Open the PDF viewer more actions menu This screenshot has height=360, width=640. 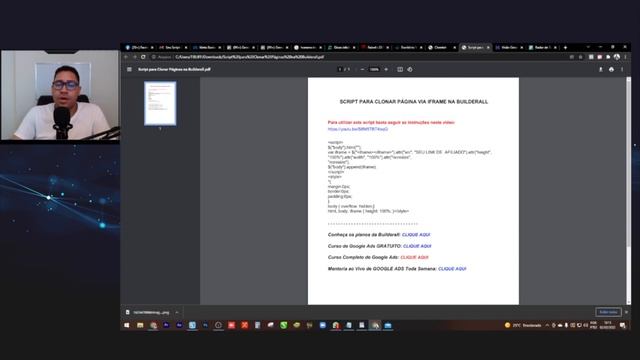point(622,69)
